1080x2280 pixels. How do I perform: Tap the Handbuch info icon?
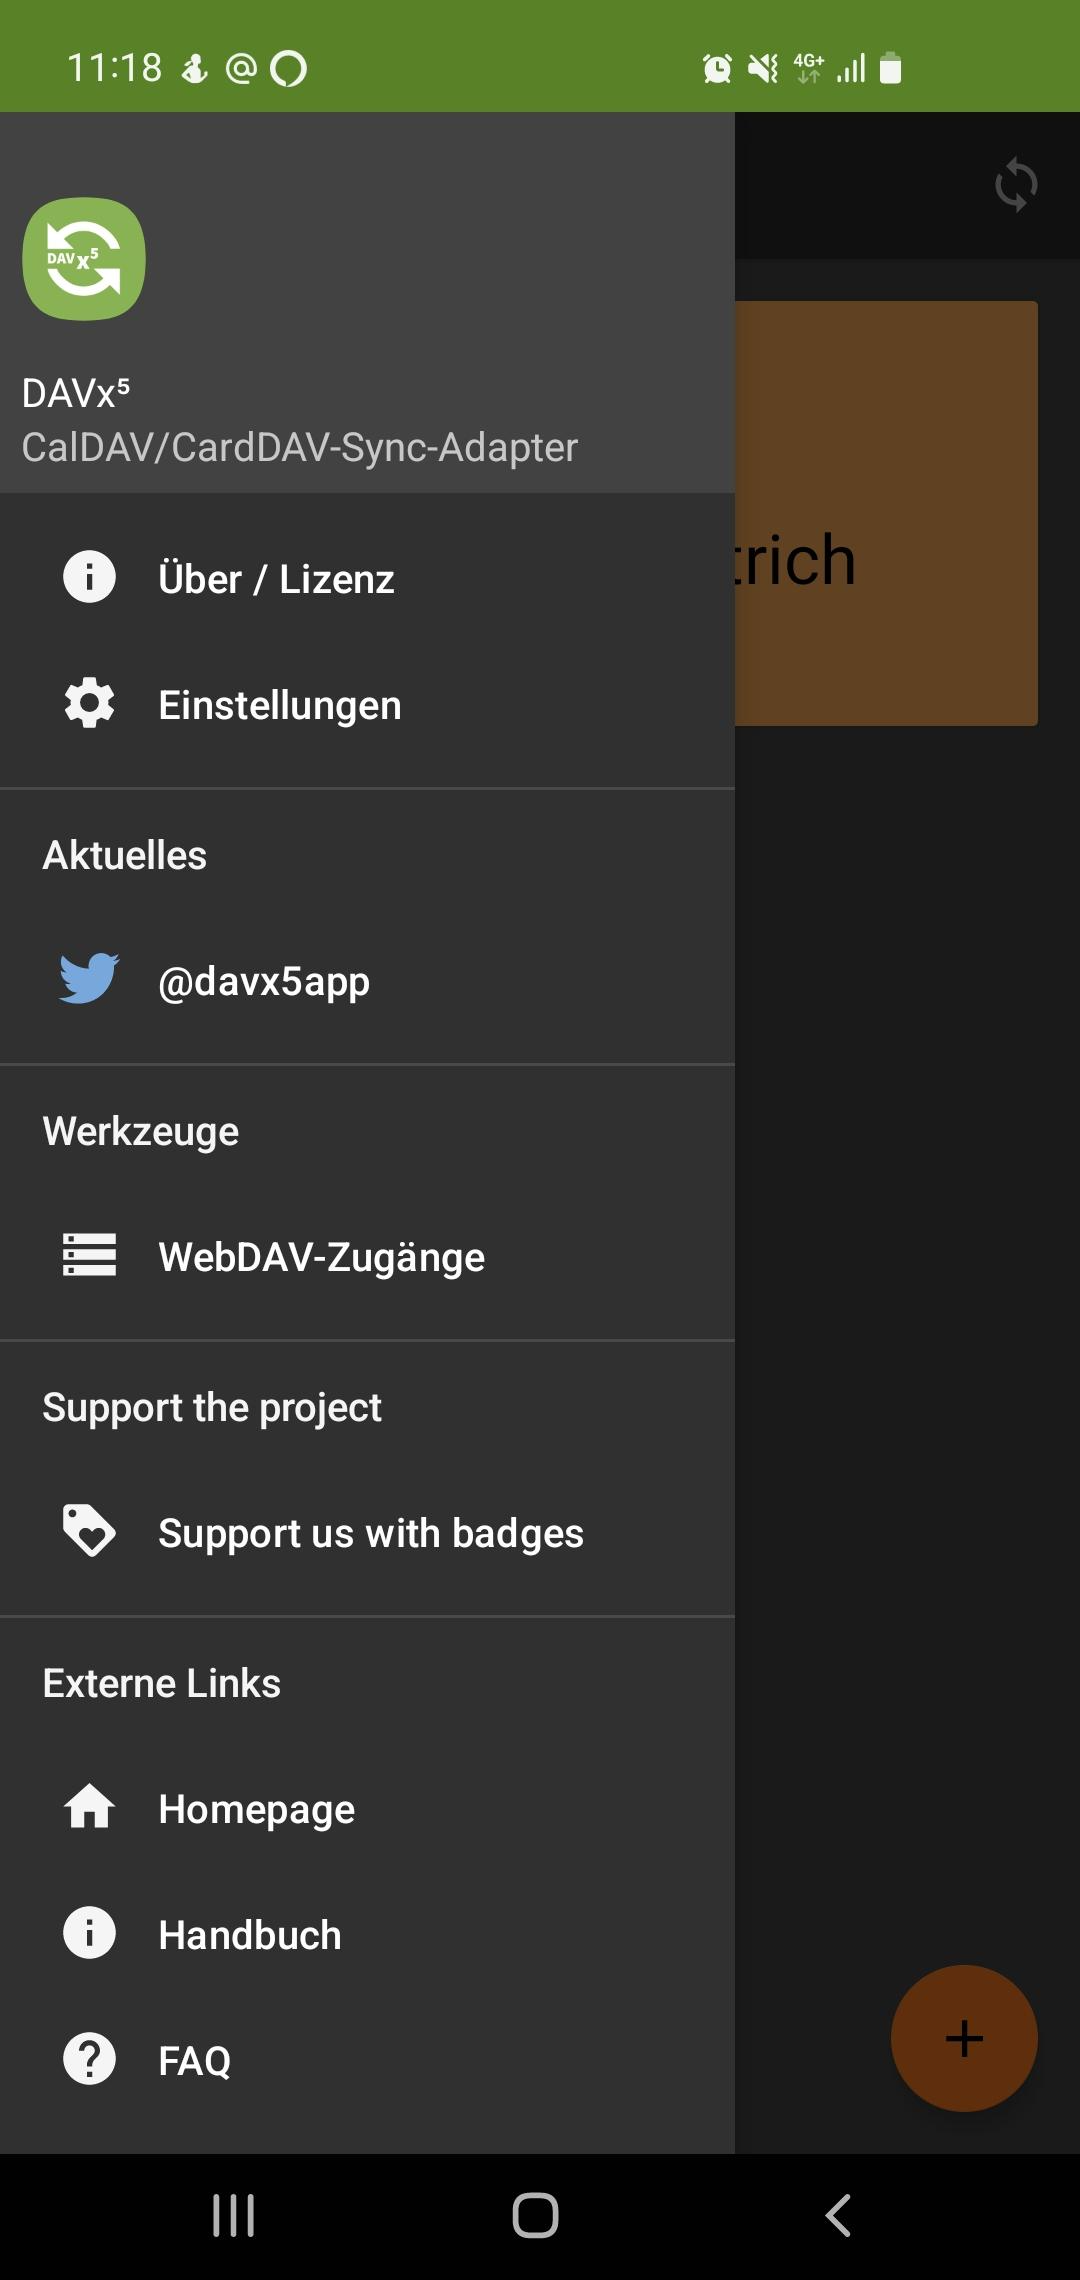(x=89, y=1933)
